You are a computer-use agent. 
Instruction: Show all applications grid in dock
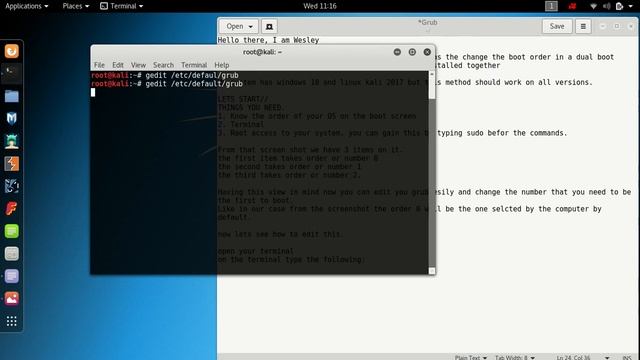pyautogui.click(x=11, y=321)
